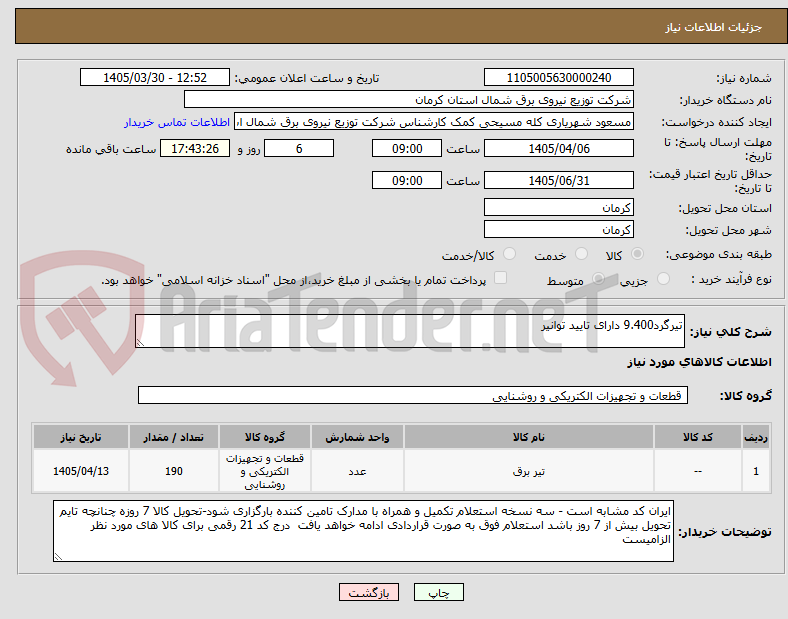Click the توضیحات خریدار text area
Viewport: 788px width, 619px height.
(x=363, y=531)
